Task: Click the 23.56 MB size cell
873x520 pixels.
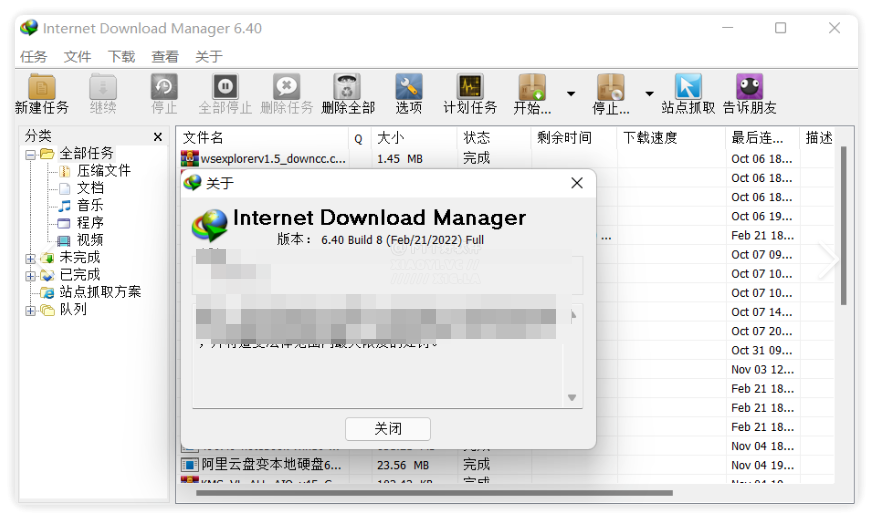Action: point(403,465)
